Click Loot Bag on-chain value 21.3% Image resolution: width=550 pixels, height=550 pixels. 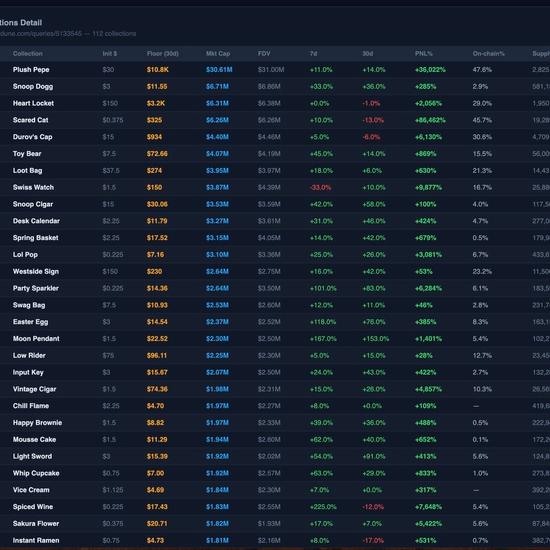[x=482, y=171]
